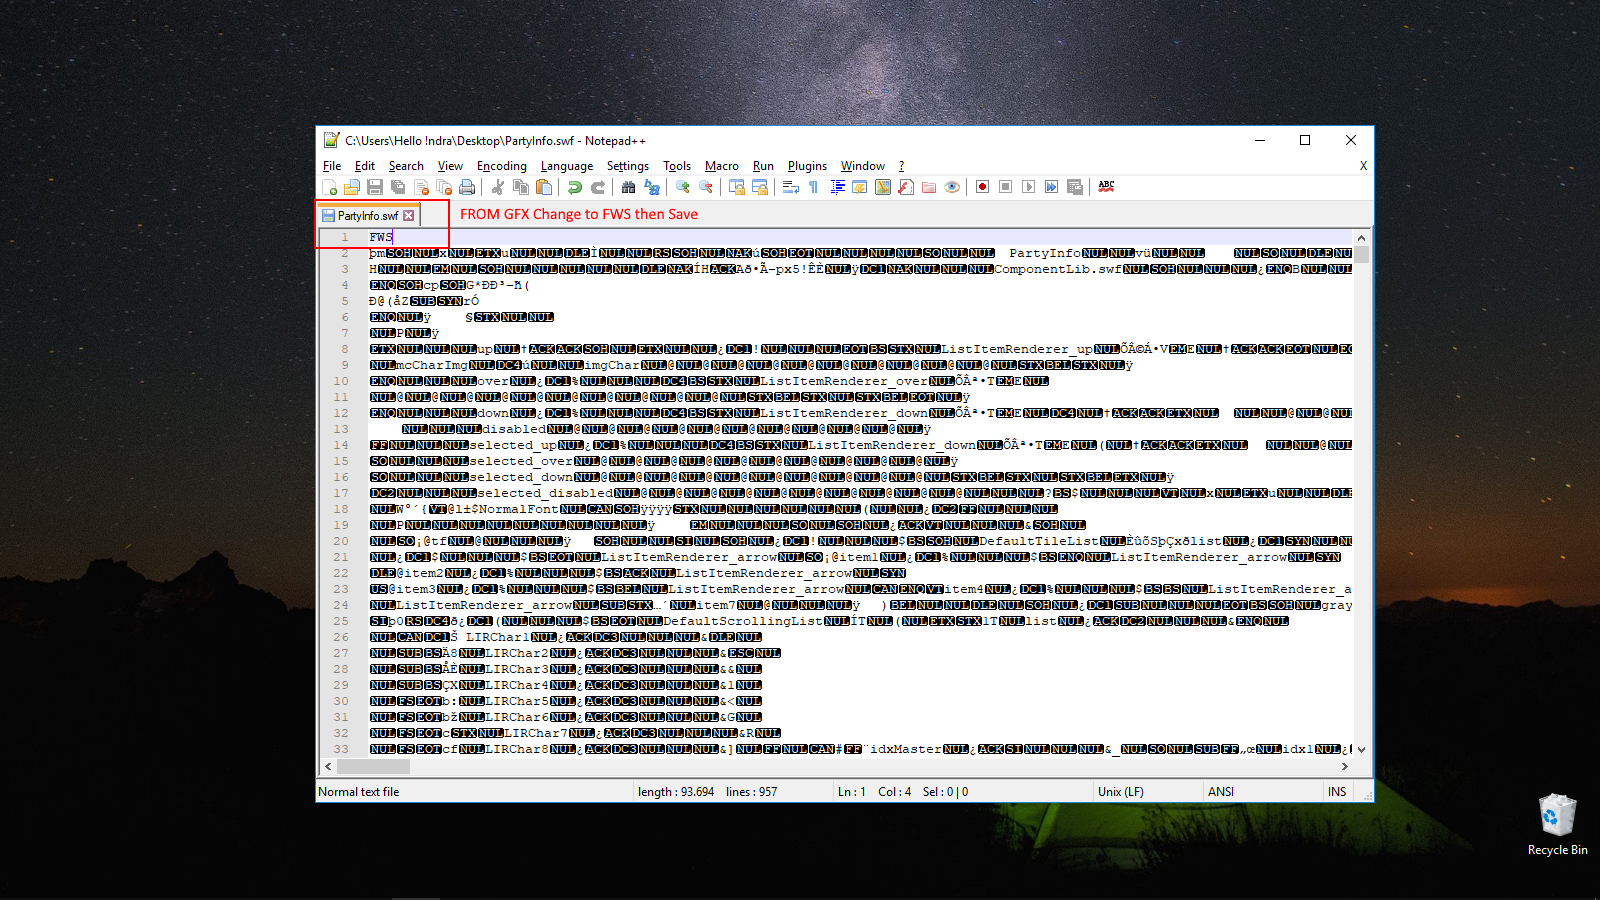Close the PartyInfo.swf tab
1600x900 pixels.
click(x=410, y=214)
